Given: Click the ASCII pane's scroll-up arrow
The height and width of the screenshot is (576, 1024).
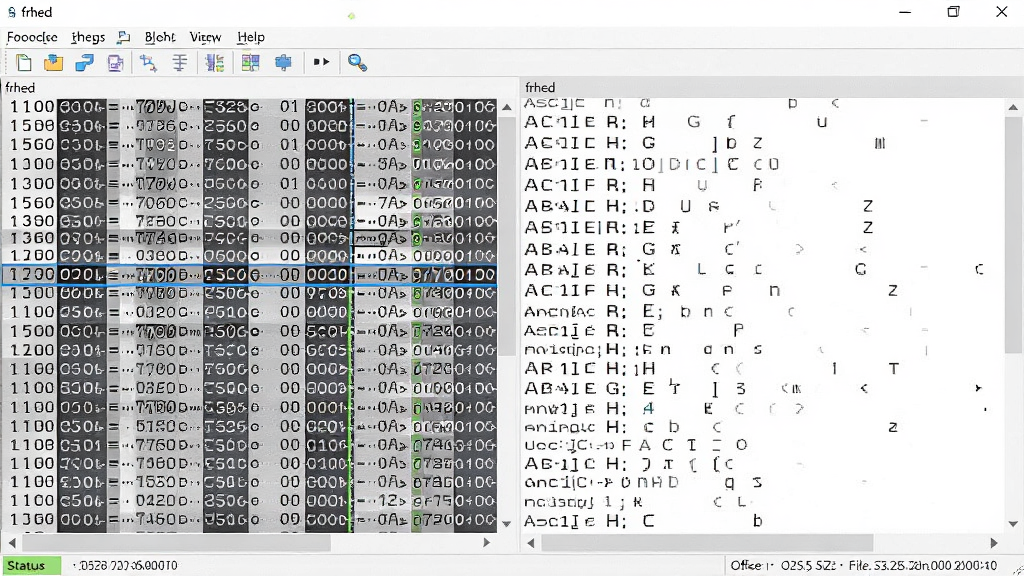Looking at the screenshot, I should tap(1013, 107).
